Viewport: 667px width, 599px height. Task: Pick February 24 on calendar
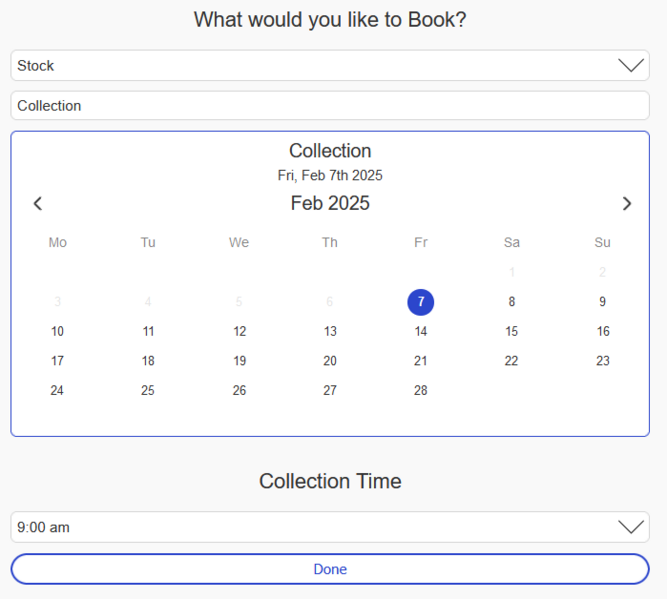[x=57, y=391]
